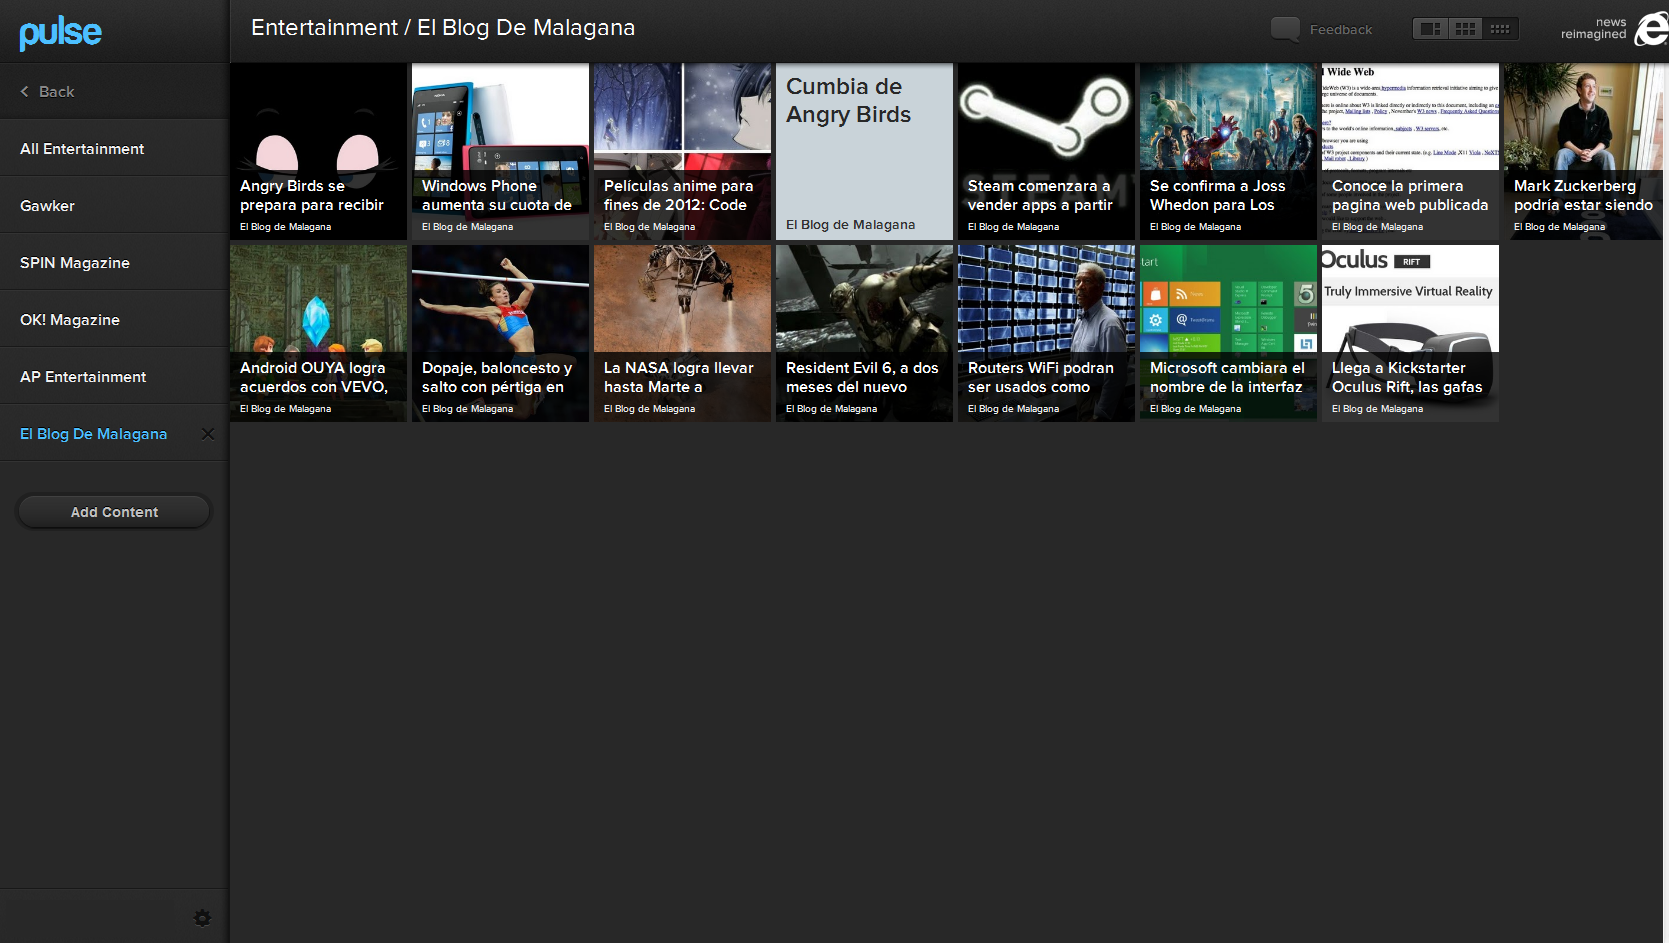Open Resident Evil 6 article
This screenshot has height=943, width=1669.
tap(864, 334)
